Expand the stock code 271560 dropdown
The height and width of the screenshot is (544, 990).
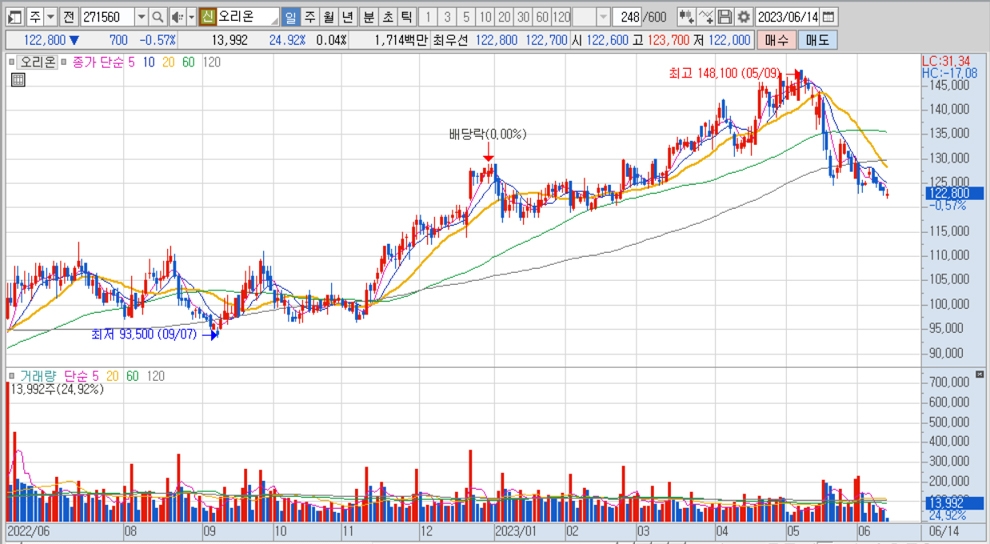(x=140, y=17)
